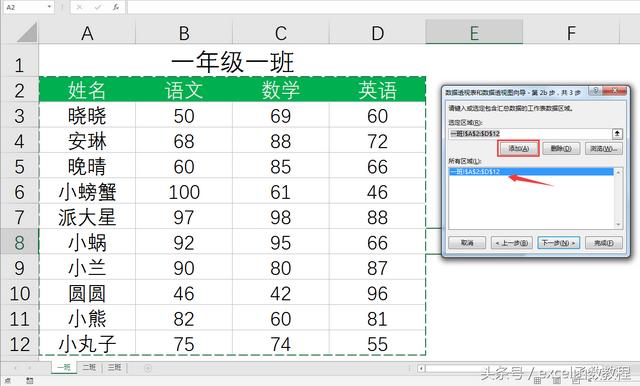Click the 添加(A) button
Image resolution: width=640 pixels, height=386 pixels.
[518, 149]
